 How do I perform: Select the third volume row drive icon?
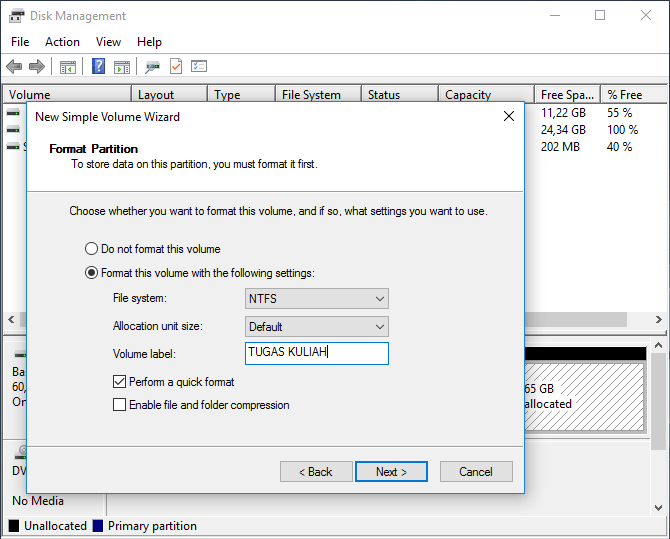pyautogui.click(x=13, y=147)
